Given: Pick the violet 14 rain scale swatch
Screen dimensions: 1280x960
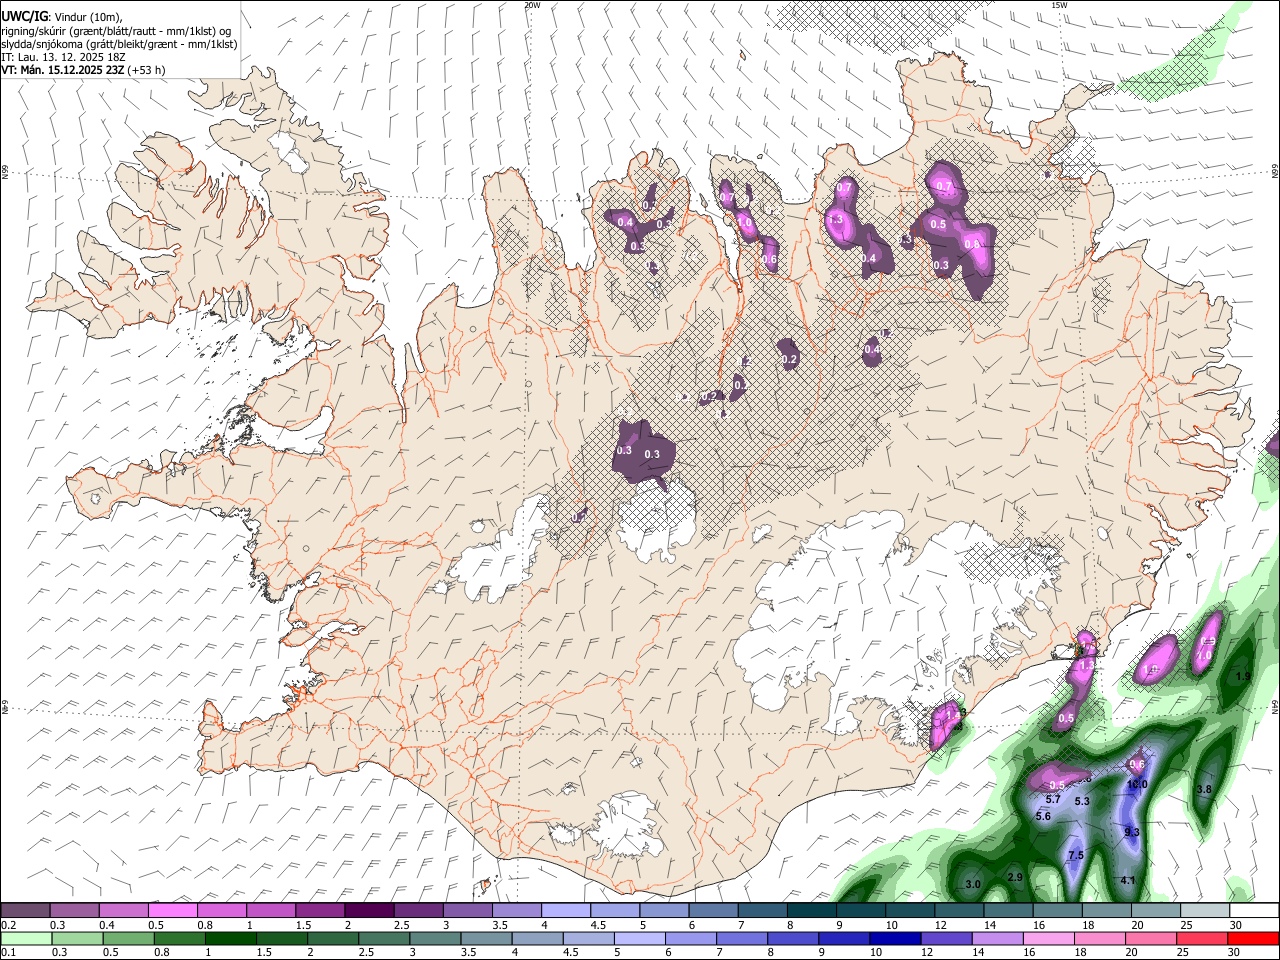Looking at the screenshot, I should 998,938.
